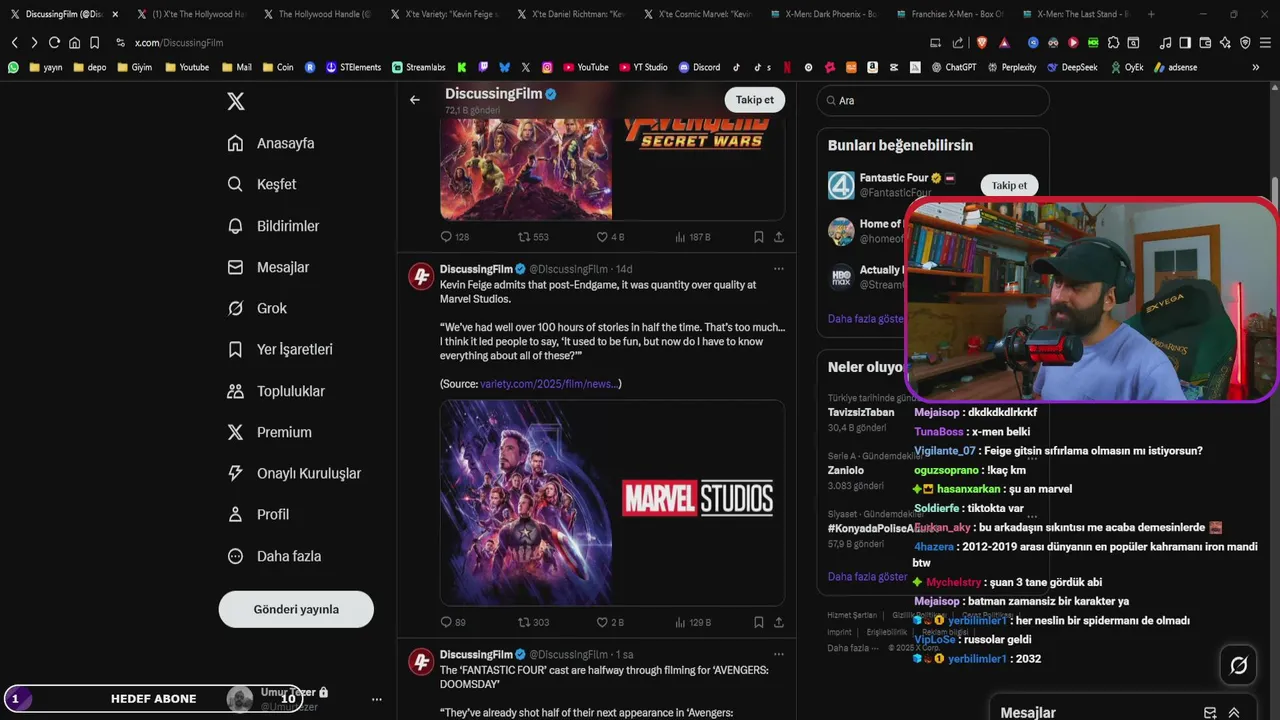The image size is (1280, 720).
Task: Switch to X-Men: The Last Stand tab
Action: (1074, 14)
